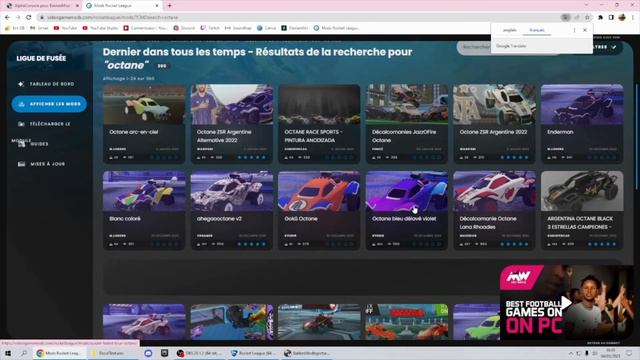Open Google Translate popup options menu

pyautogui.click(x=574, y=30)
